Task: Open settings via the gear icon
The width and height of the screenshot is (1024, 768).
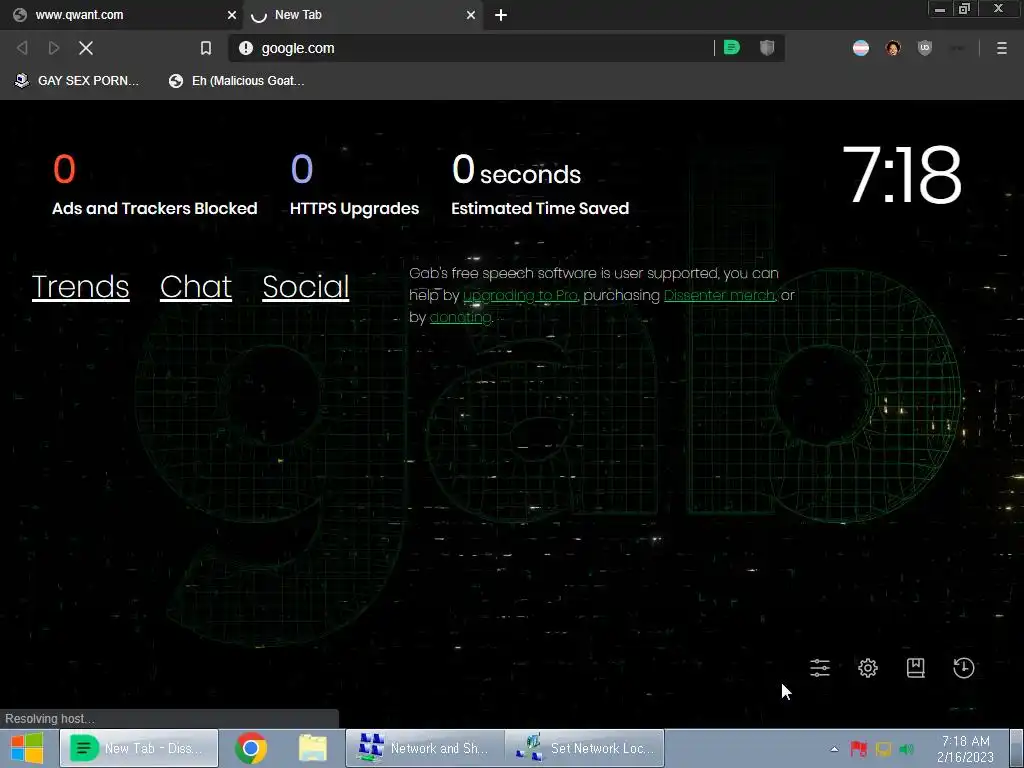Action: pos(868,667)
